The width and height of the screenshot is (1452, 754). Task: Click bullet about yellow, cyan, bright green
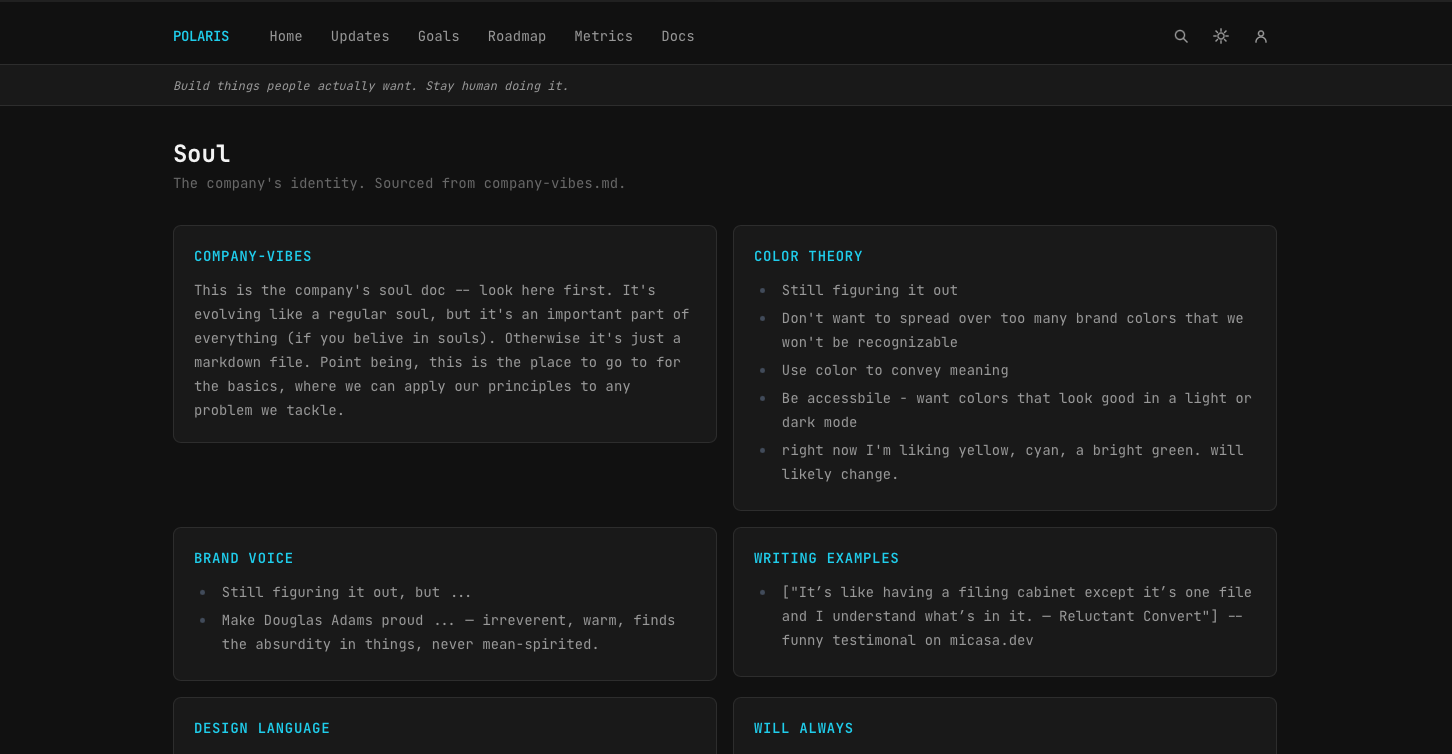(1013, 462)
